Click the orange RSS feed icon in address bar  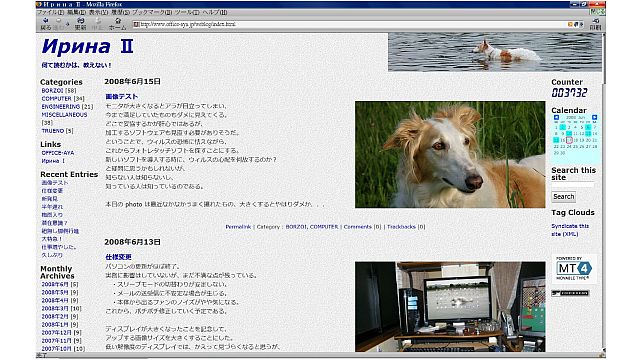pos(570,24)
